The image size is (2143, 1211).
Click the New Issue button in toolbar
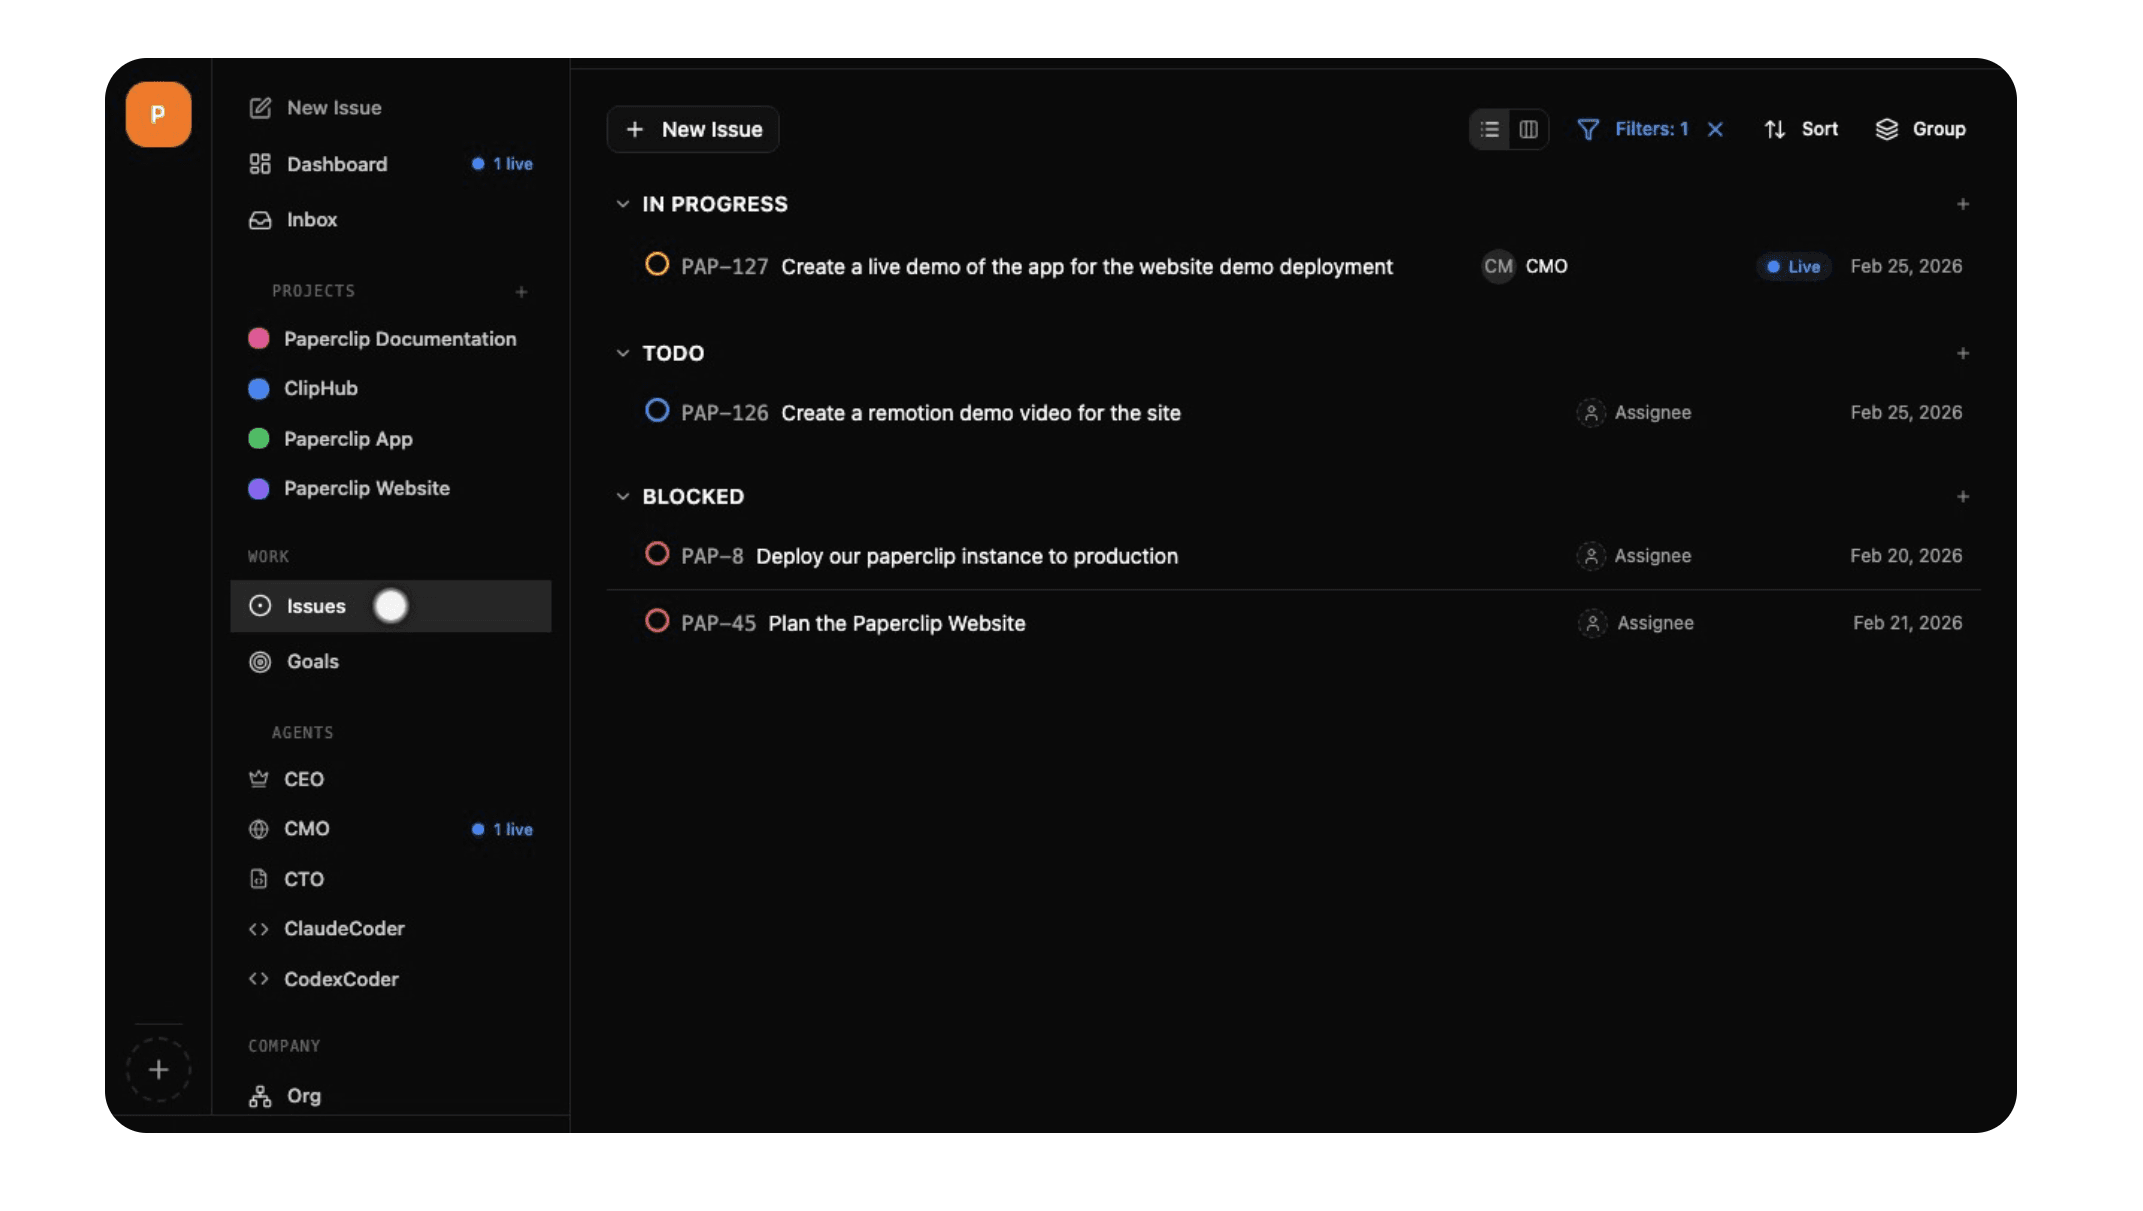693,130
